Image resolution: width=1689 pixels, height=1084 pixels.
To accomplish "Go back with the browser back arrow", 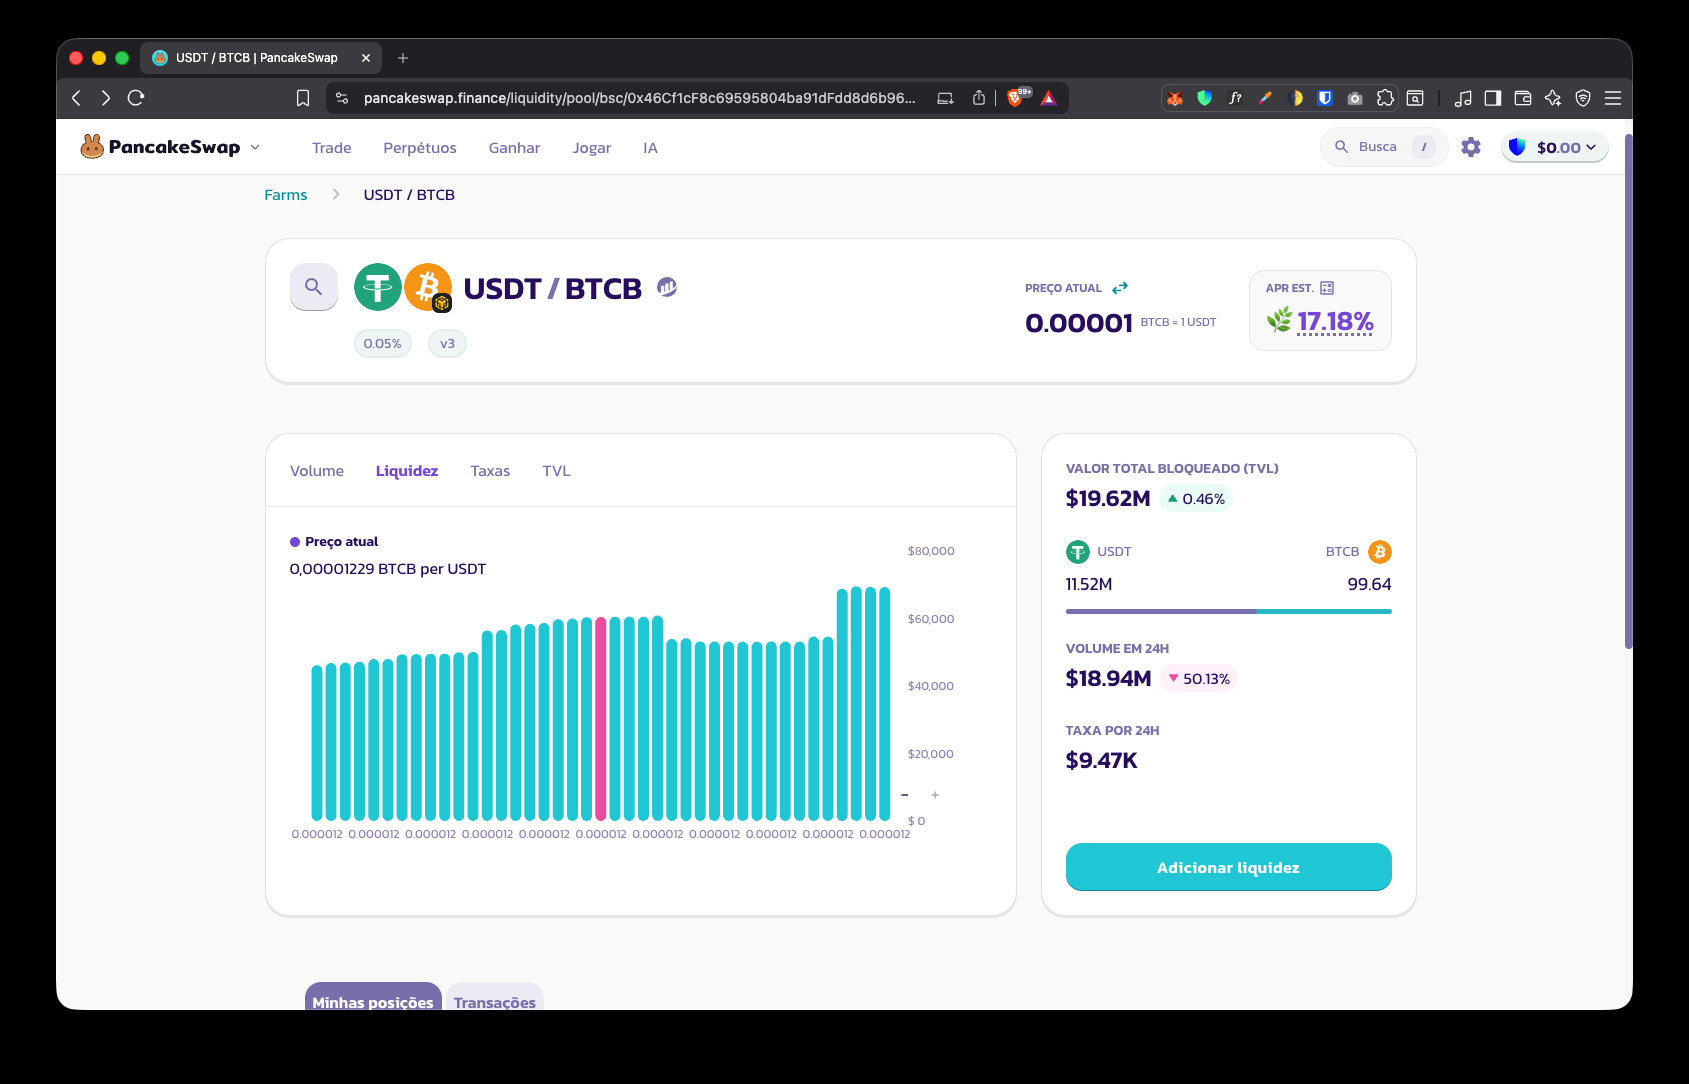I will [x=77, y=98].
